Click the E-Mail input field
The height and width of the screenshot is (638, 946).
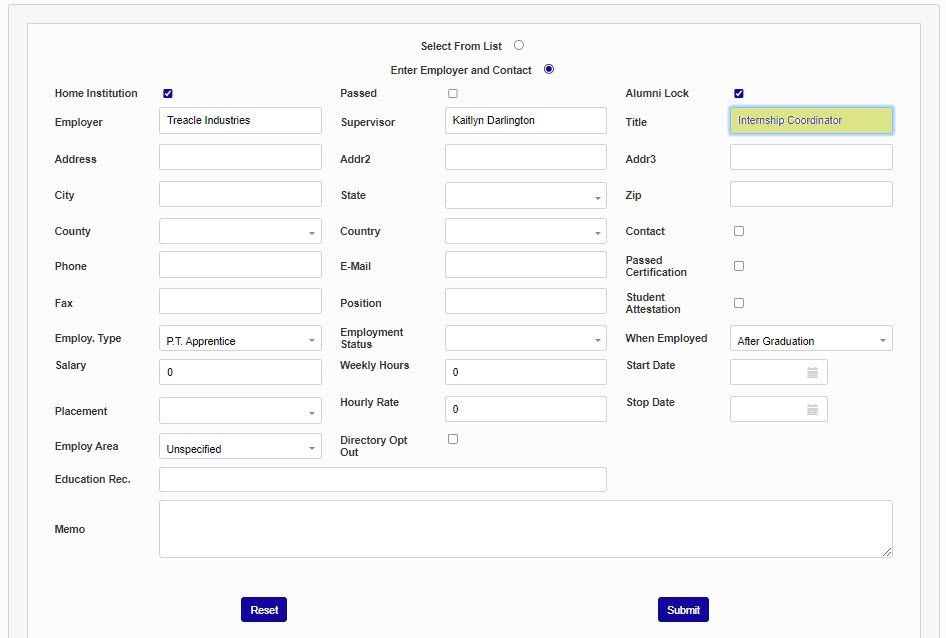click(525, 265)
